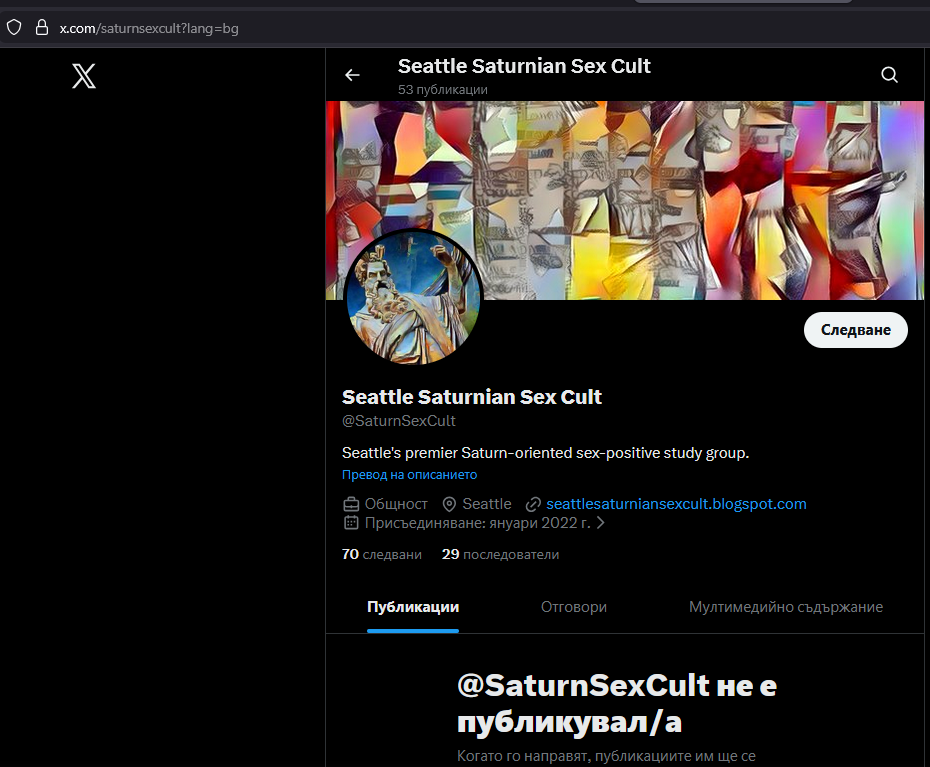Screen dimensions: 930x767
Task: Open the colorful header banner image
Action: pyautogui.click(x=625, y=200)
